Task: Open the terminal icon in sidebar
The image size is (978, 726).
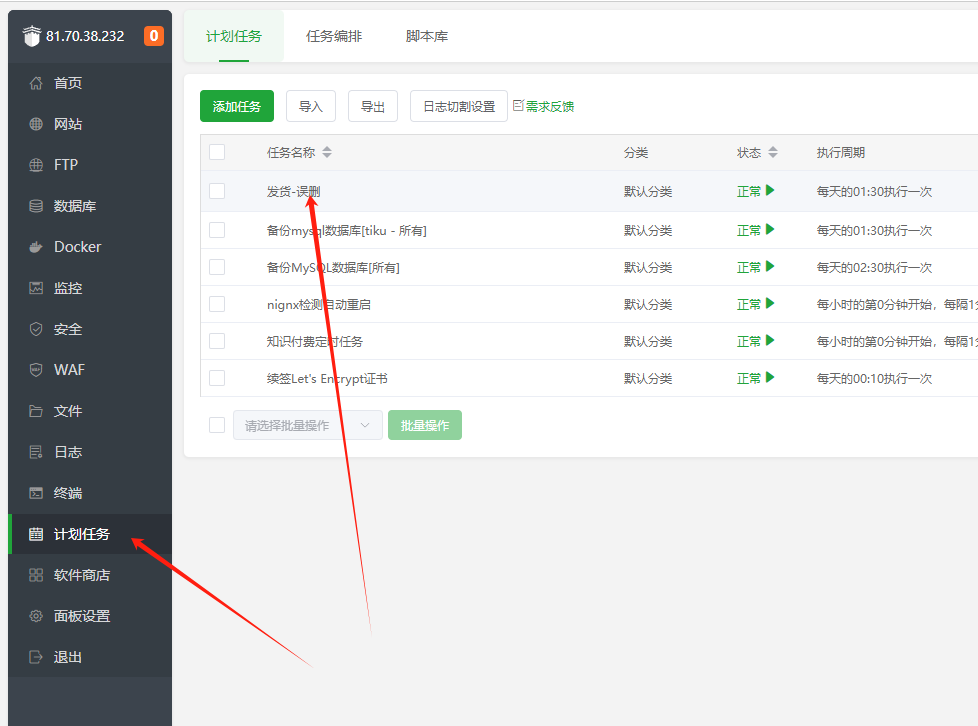Action: click(36, 493)
